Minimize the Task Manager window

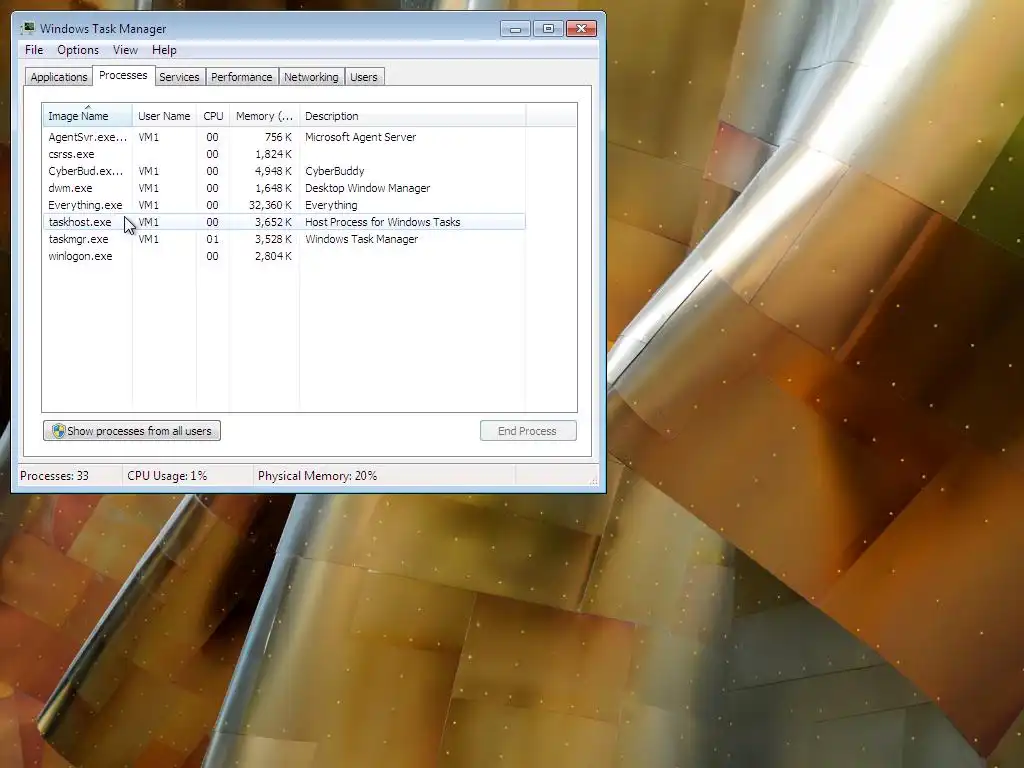[515, 29]
